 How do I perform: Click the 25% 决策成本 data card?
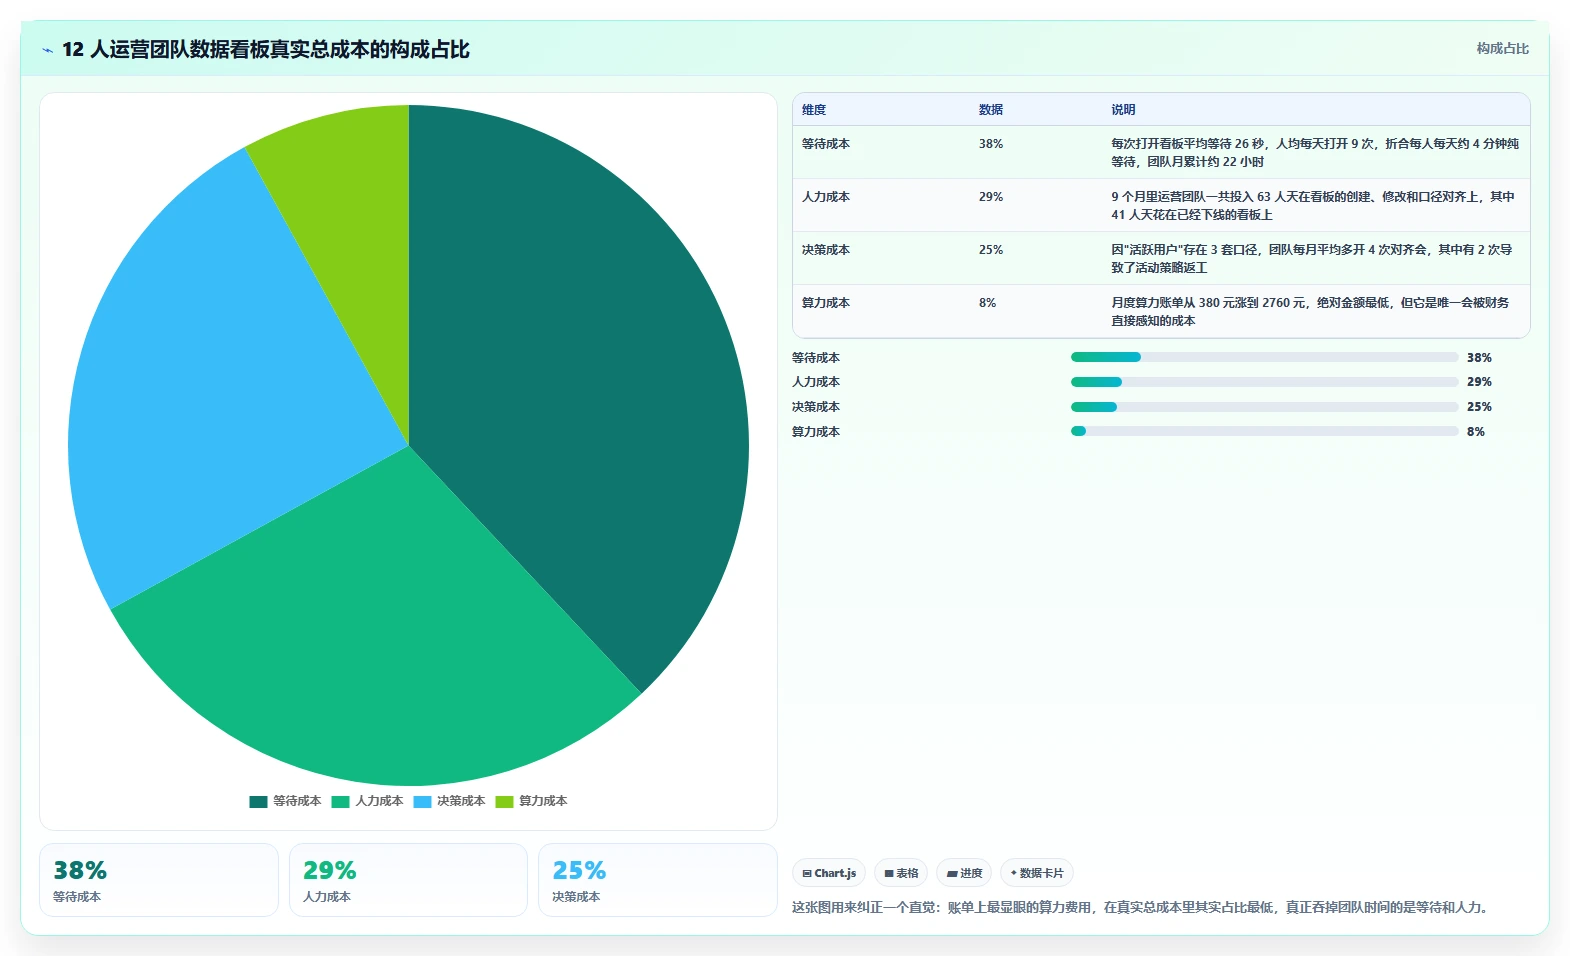[658, 880]
